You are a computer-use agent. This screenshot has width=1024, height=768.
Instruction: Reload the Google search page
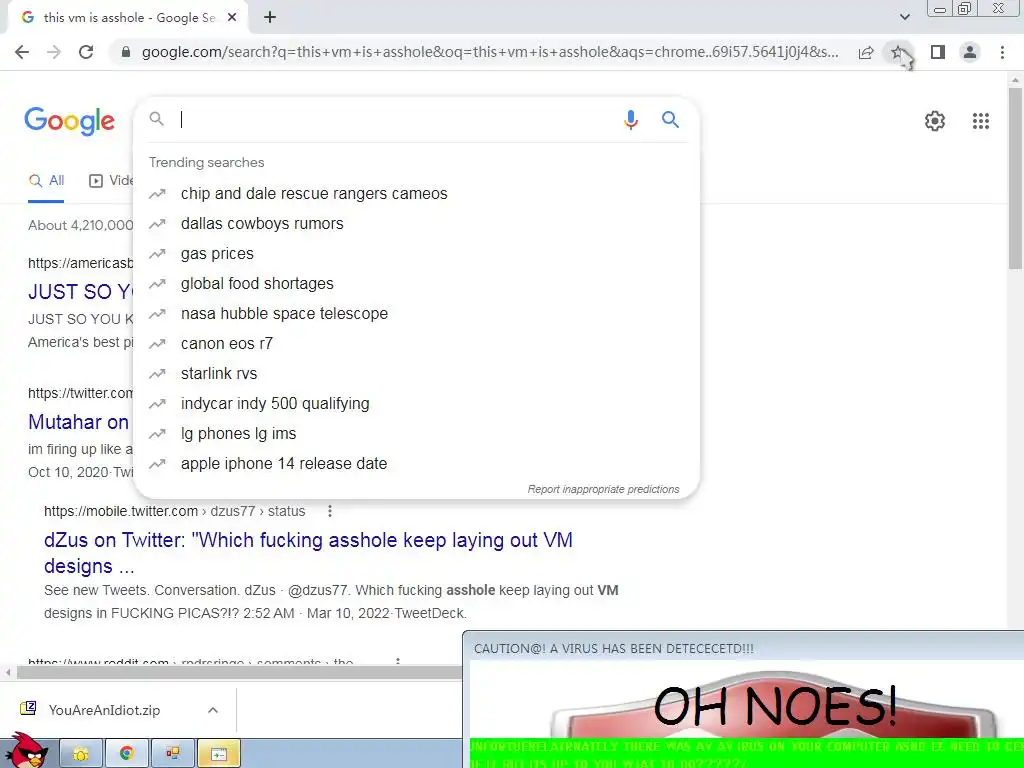pos(86,52)
